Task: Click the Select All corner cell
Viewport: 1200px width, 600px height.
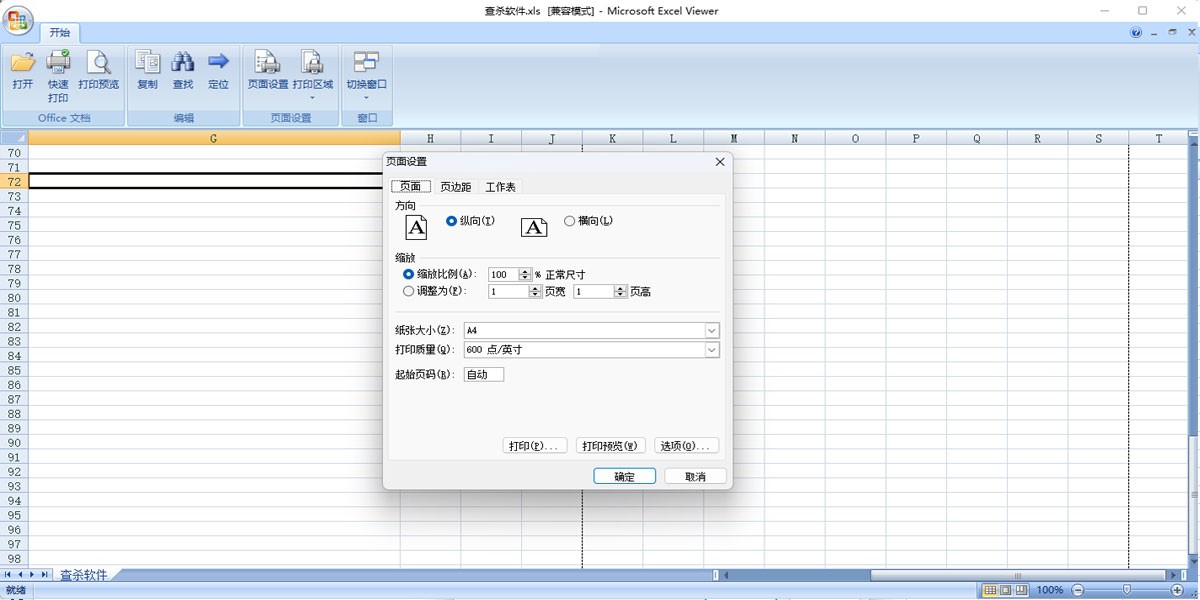Action: pyautogui.click(x=14, y=138)
